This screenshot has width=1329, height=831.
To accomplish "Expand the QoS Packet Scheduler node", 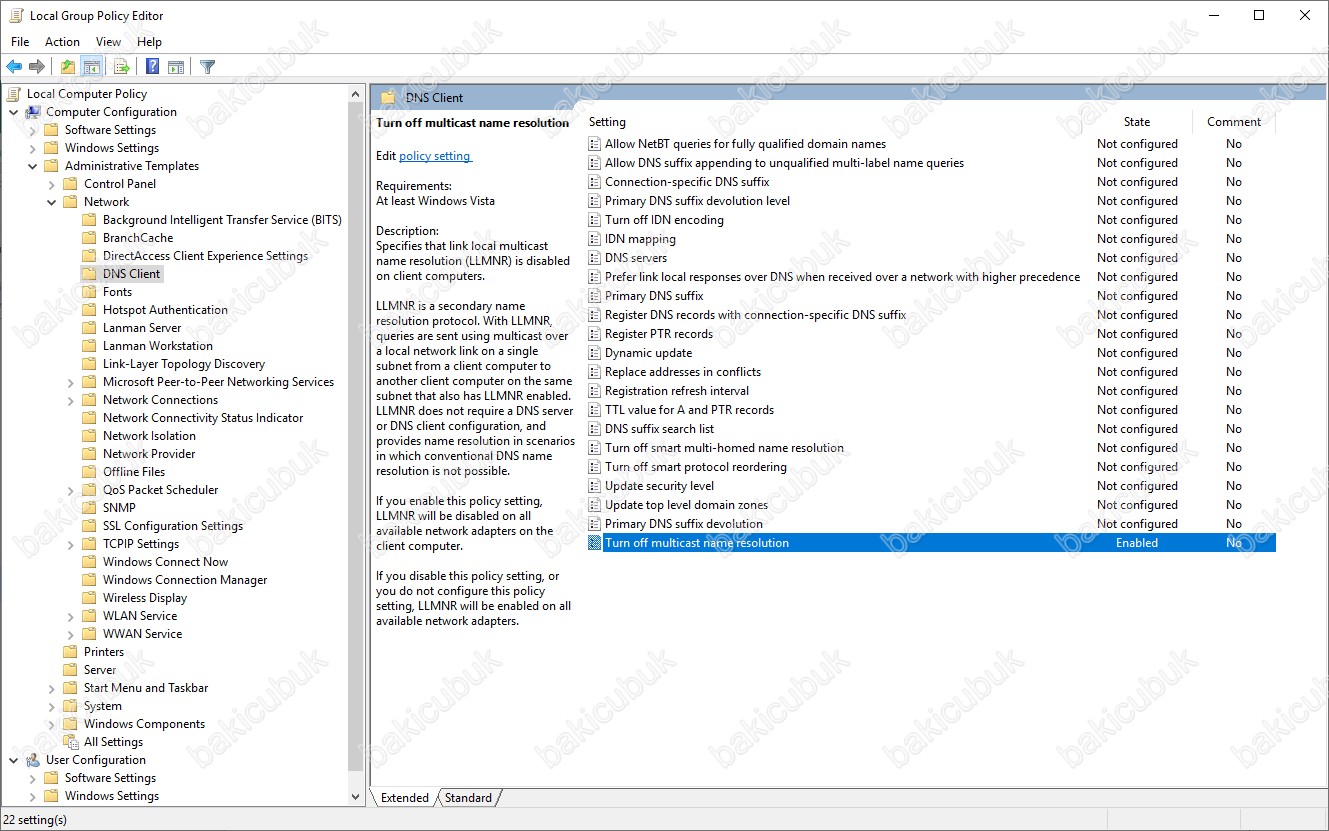I will pyautogui.click(x=71, y=490).
